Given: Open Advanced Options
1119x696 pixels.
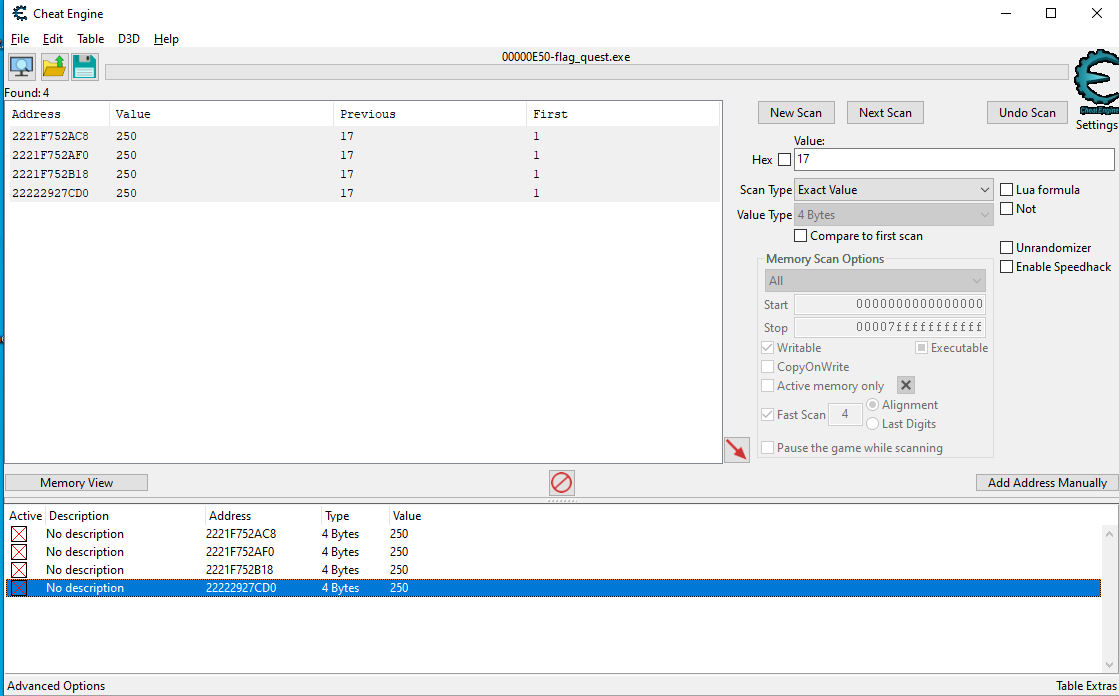Looking at the screenshot, I should (x=56, y=686).
